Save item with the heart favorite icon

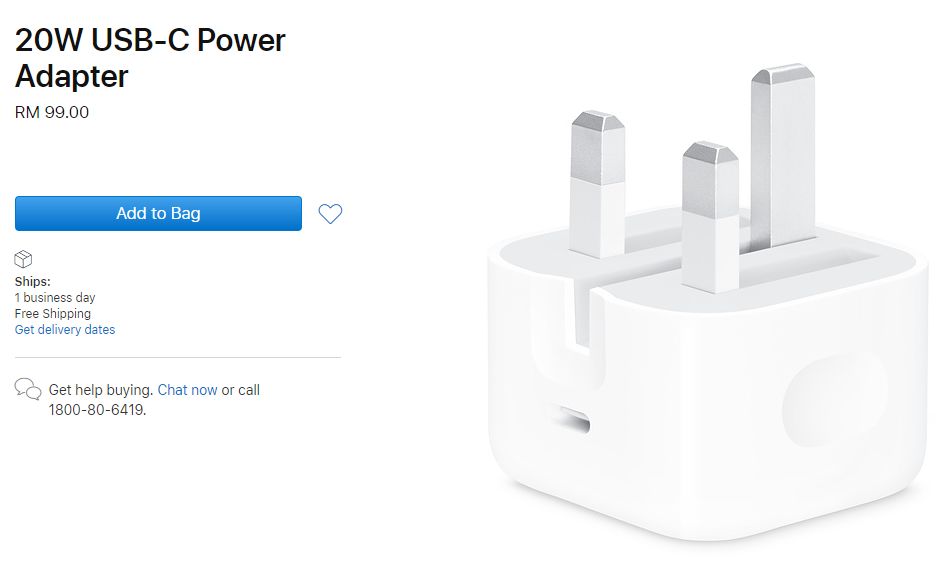coord(330,214)
